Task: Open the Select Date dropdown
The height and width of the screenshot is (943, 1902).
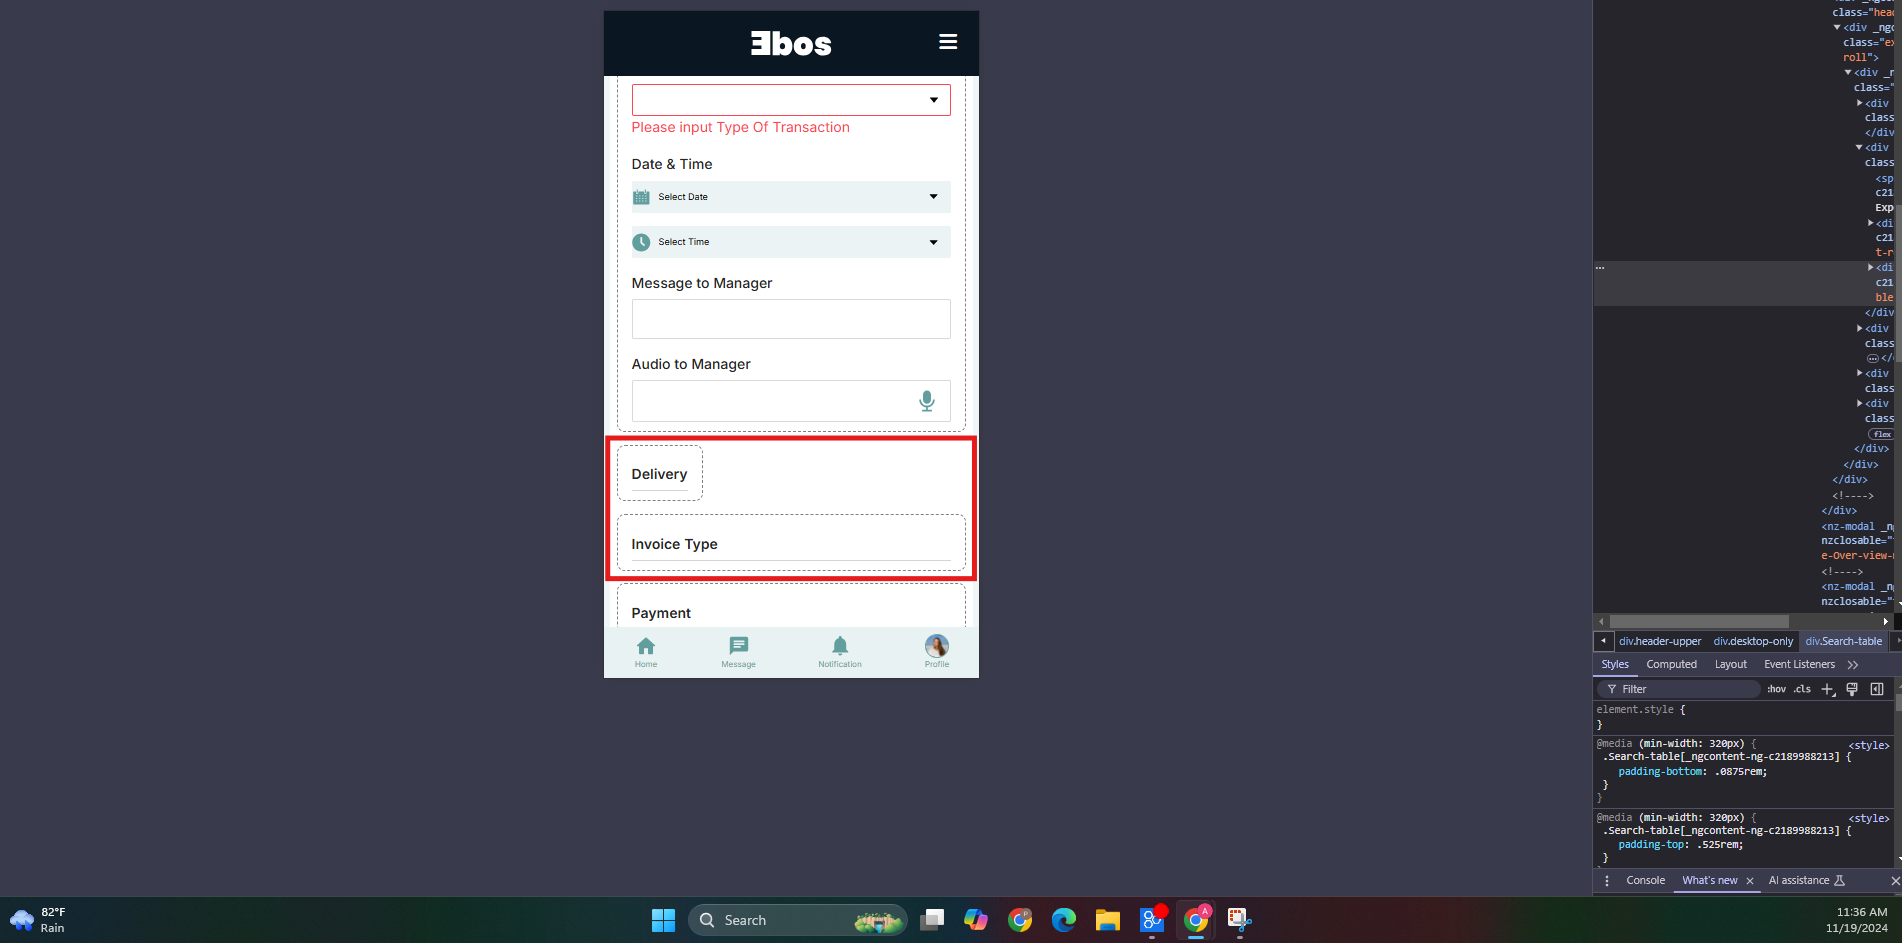Action: tap(791, 197)
